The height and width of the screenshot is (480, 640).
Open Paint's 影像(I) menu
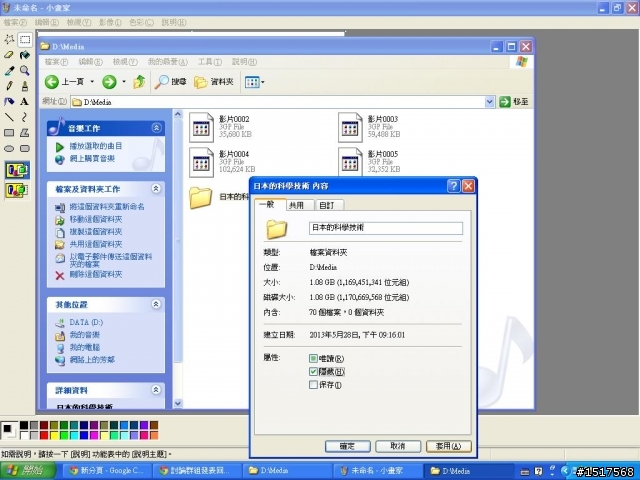pos(110,22)
